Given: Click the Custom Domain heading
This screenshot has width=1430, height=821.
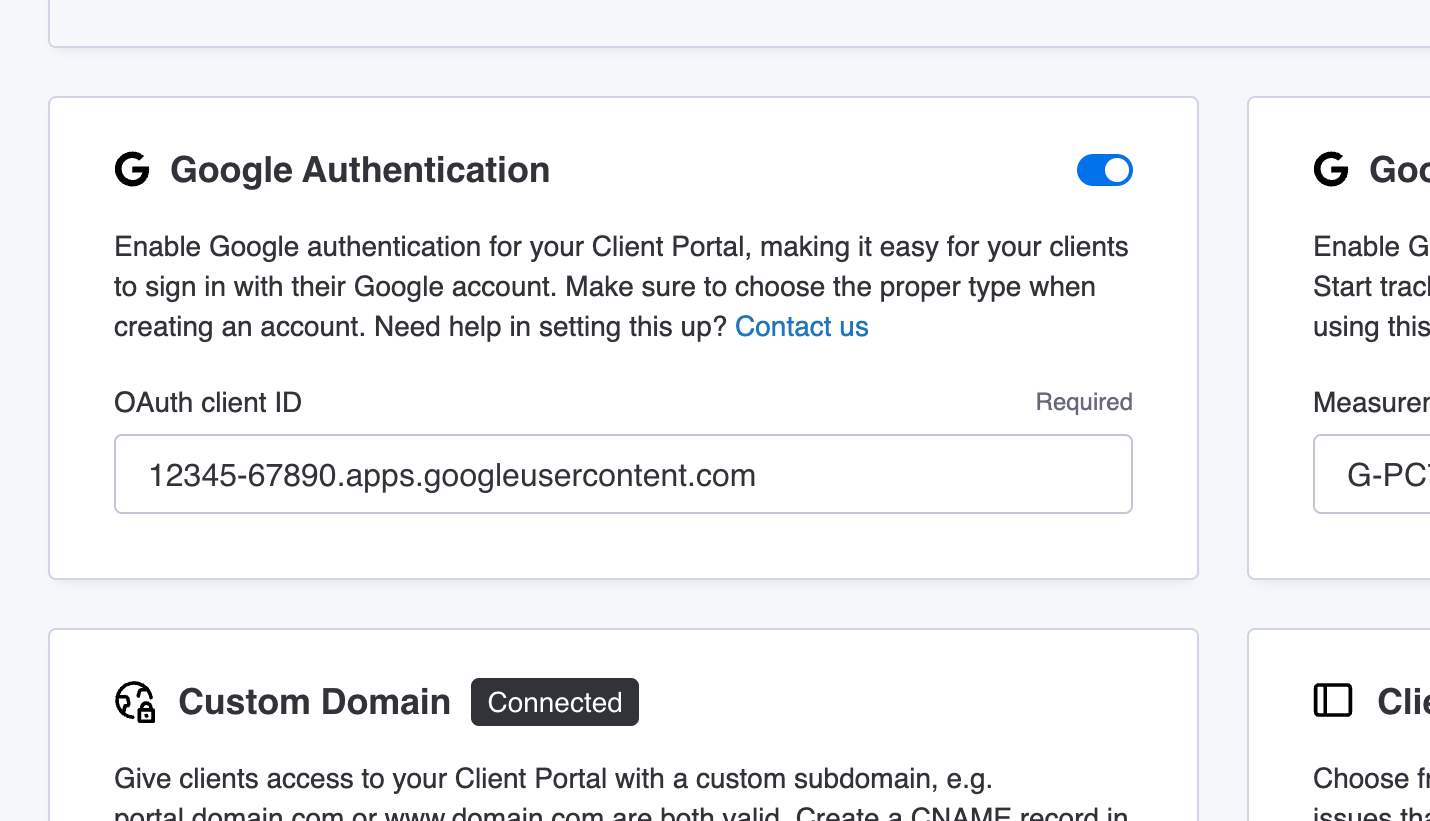Looking at the screenshot, I should pos(314,702).
